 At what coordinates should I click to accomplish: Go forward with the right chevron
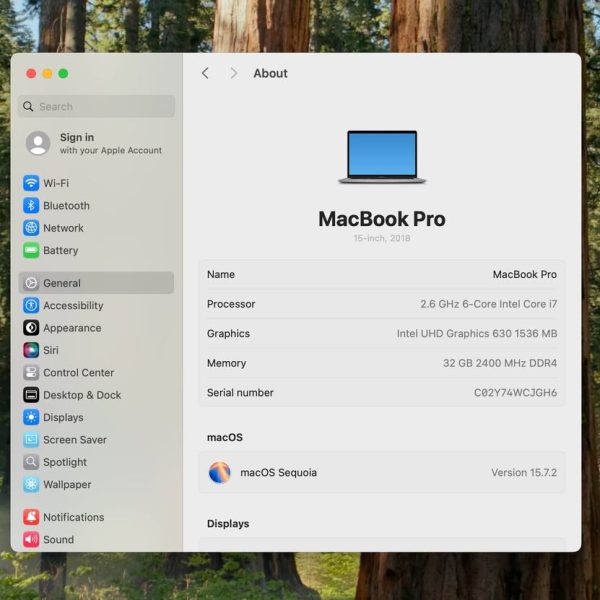tap(233, 73)
